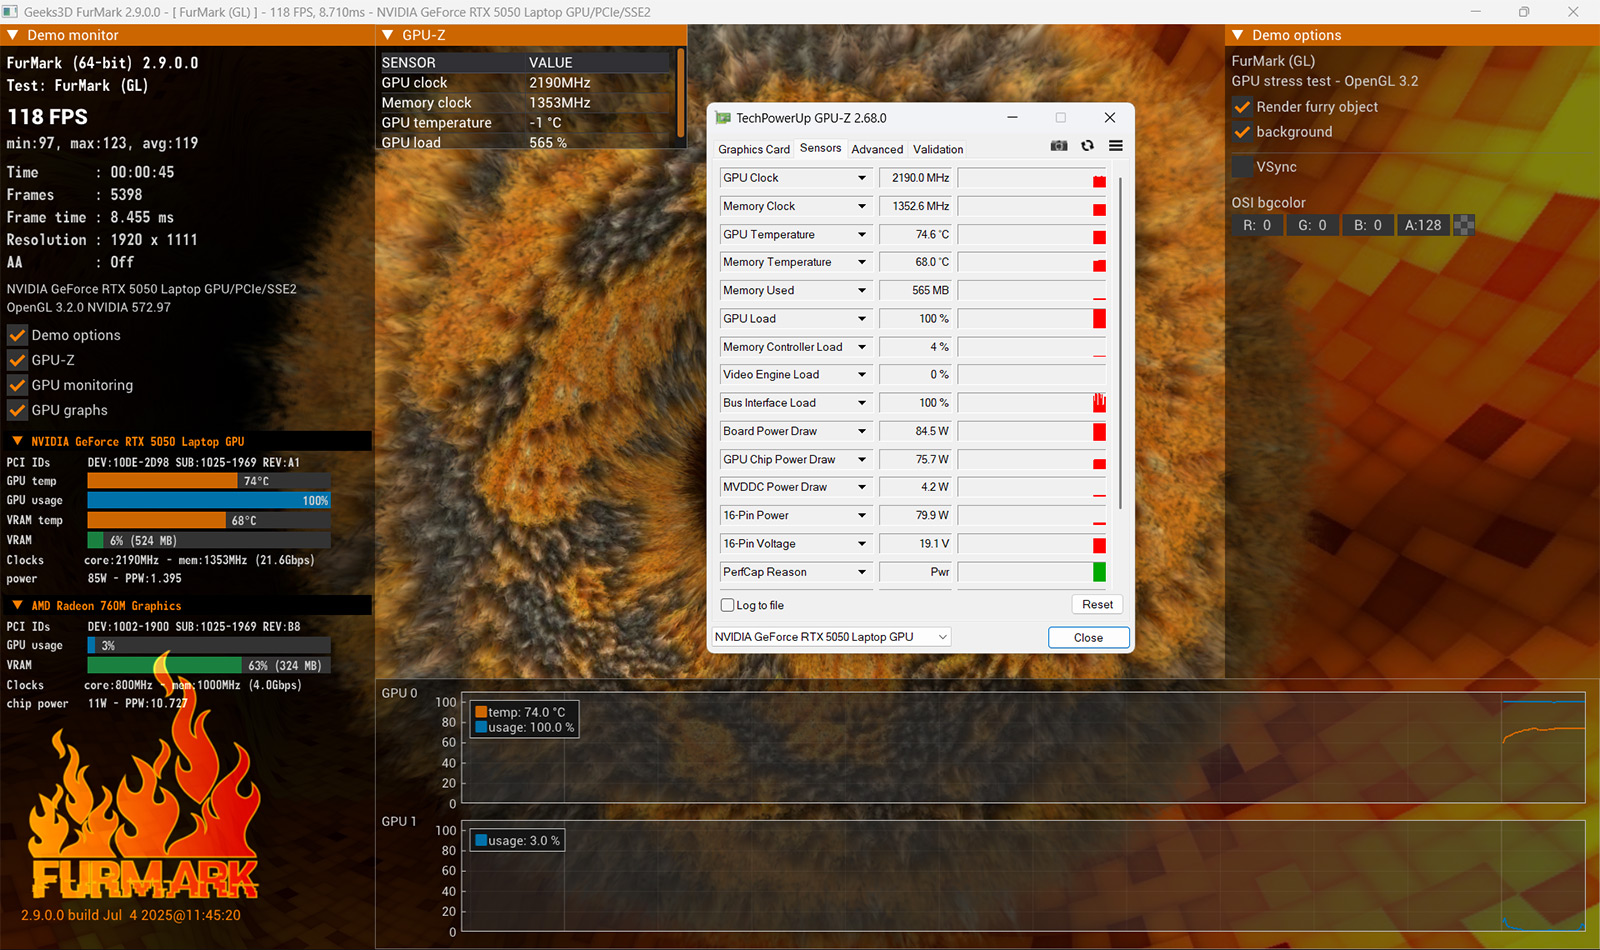Open the GPU Clock sensor dropdown

pos(861,178)
